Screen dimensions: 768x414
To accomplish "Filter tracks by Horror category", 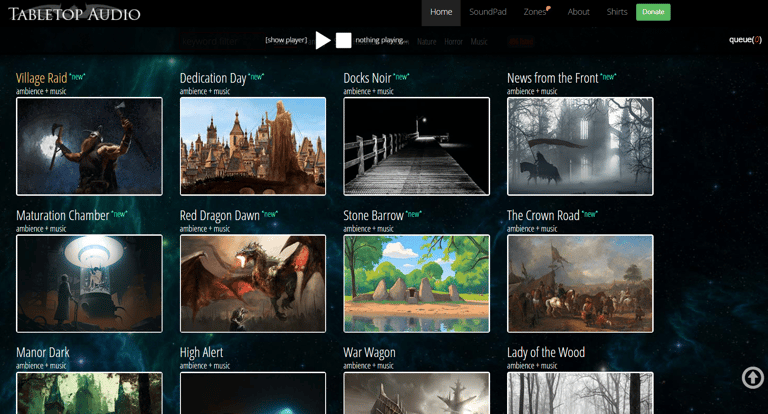I will click(x=454, y=42).
